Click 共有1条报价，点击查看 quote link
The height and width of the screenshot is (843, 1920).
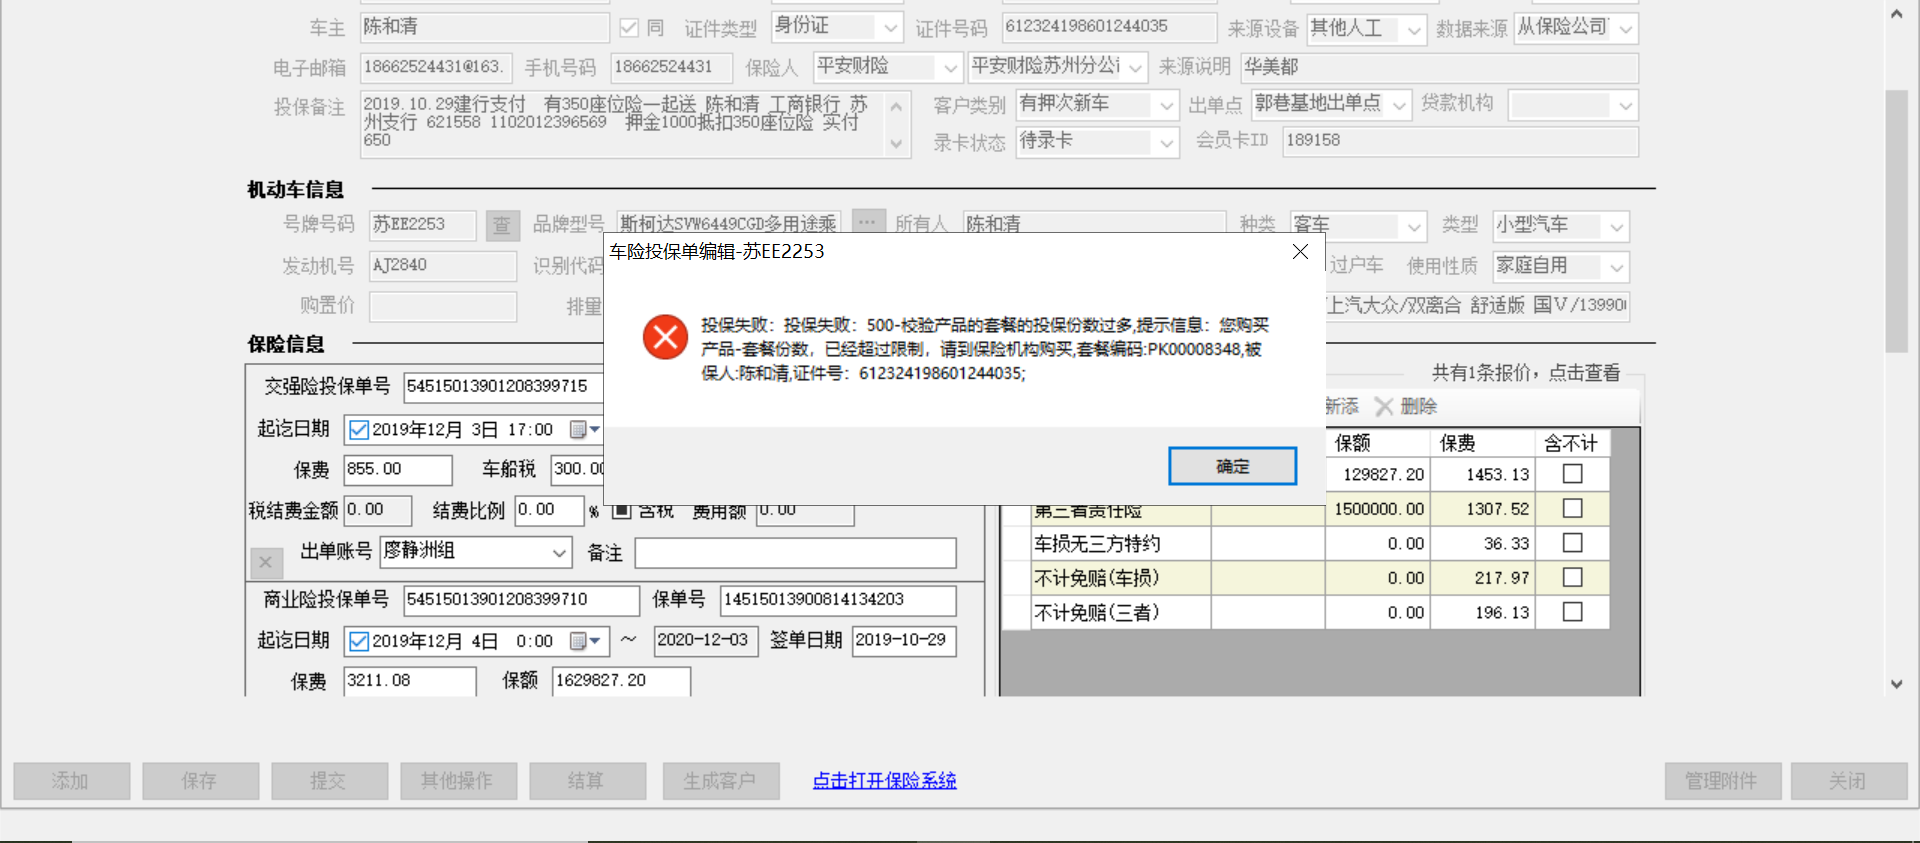pyautogui.click(x=1526, y=373)
